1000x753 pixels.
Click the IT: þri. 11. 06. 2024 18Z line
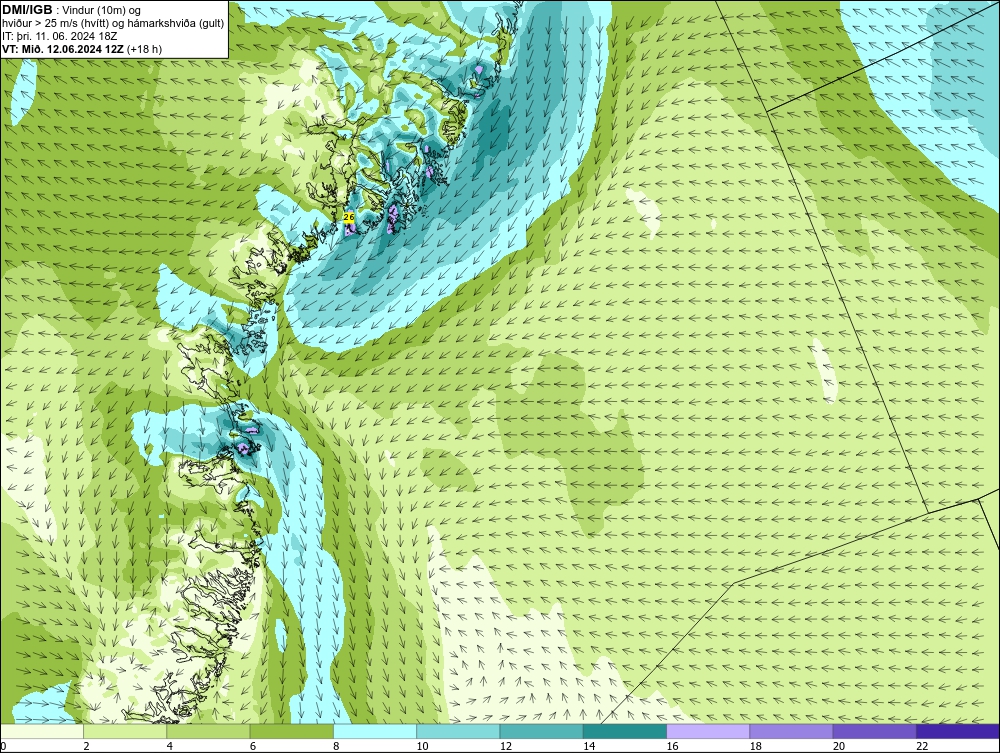point(59,36)
